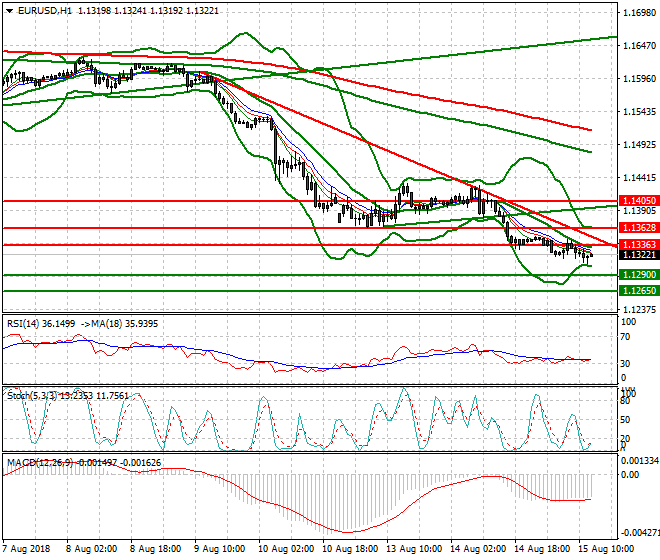
Task: Select the 1.12900 green support level tag
Action: point(638,274)
